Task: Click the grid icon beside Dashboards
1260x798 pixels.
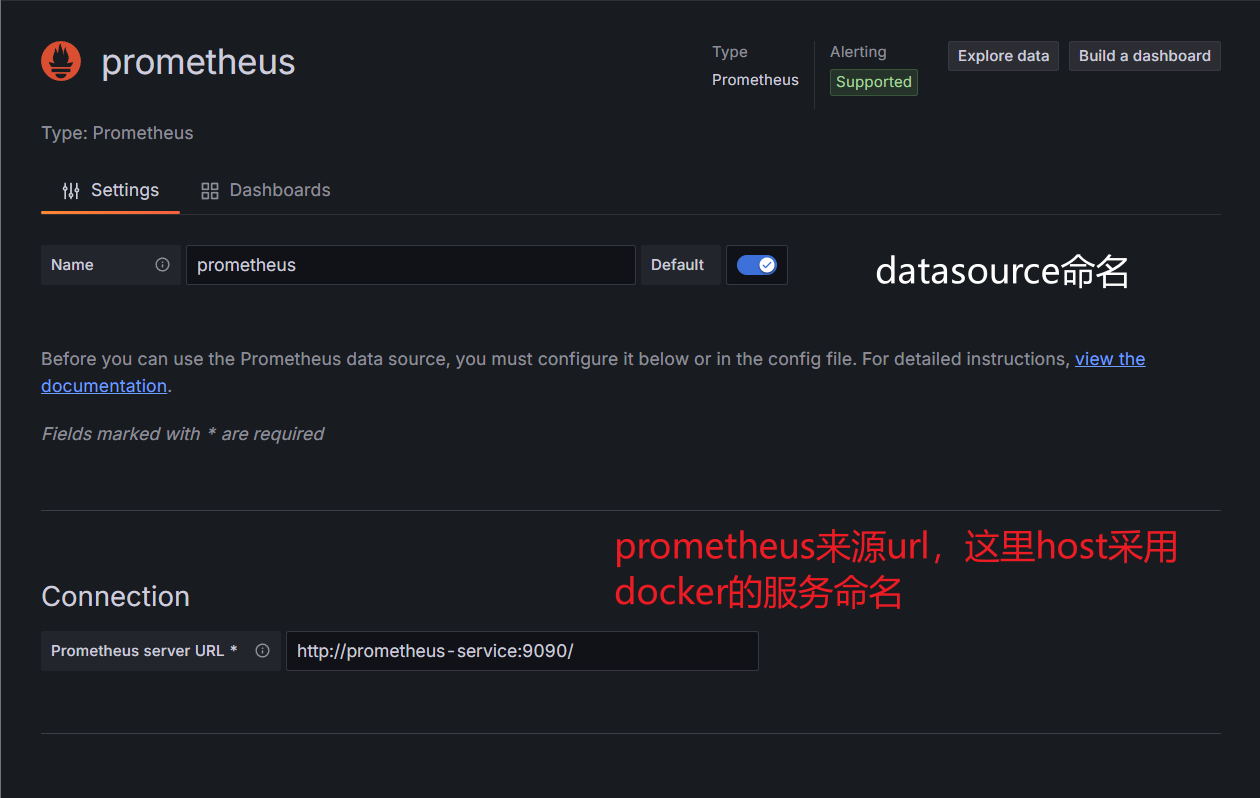Action: click(209, 191)
